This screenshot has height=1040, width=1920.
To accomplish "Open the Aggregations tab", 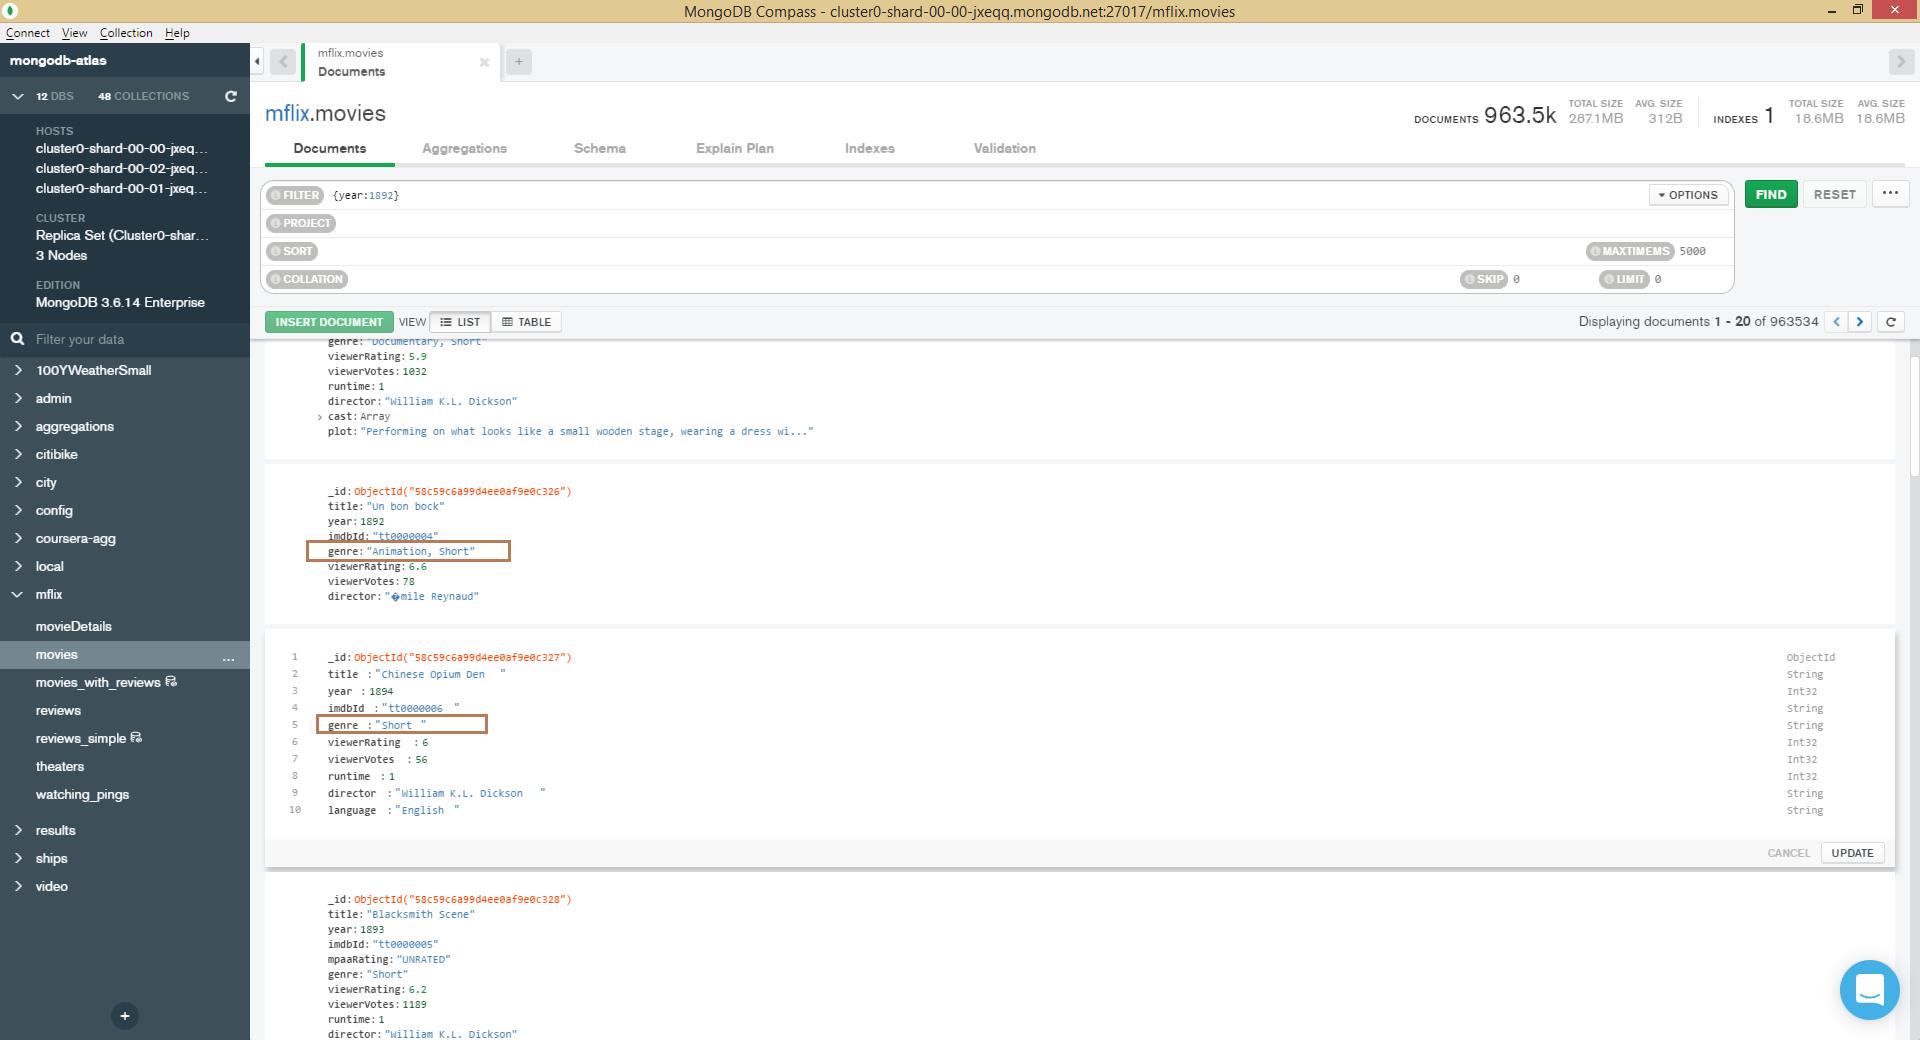I will [464, 148].
